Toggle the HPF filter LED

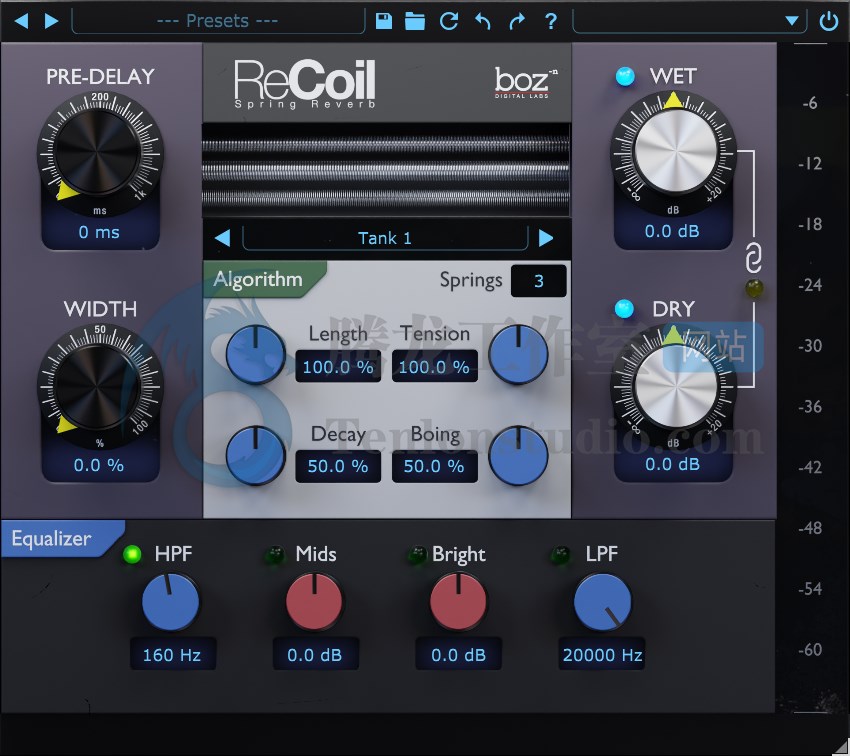[132, 554]
